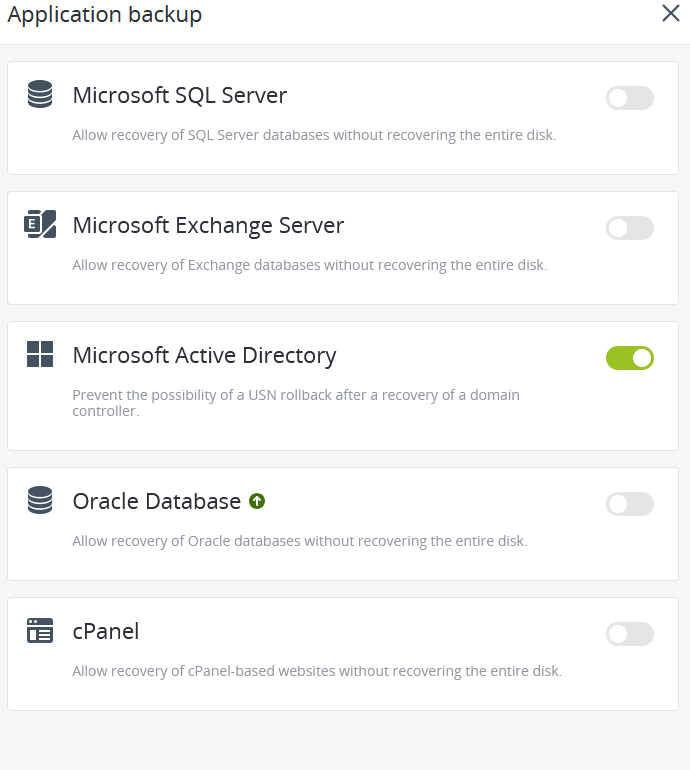Click the Oracle Database stack icon
This screenshot has height=770, width=690.
40,500
